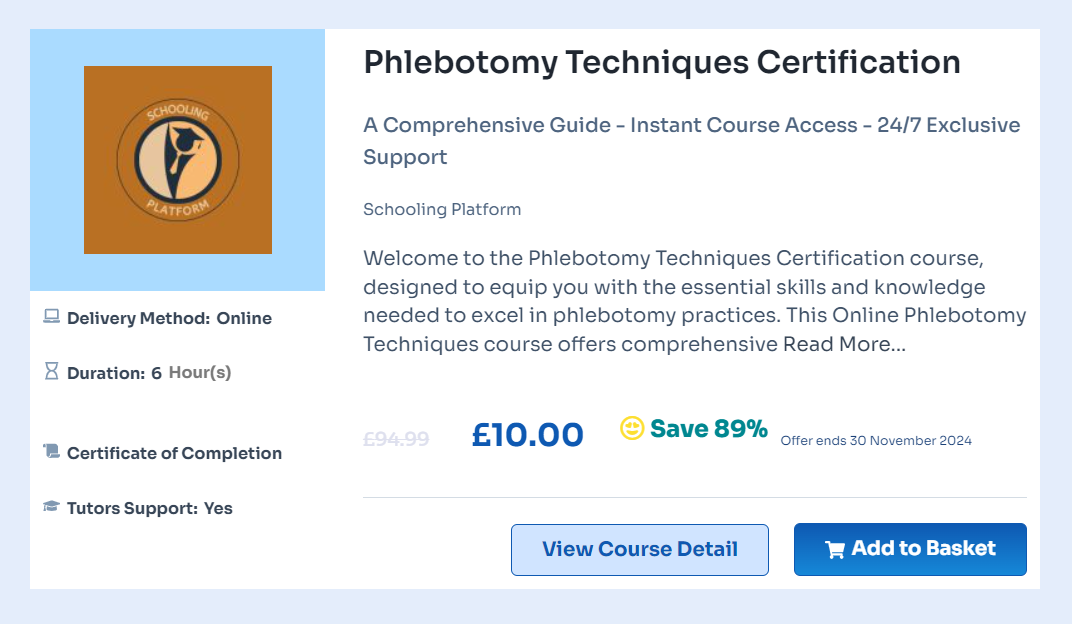This screenshot has height=624, width=1072.
Task: Open Phlebotomy Techniques Certification title link
Action: click(662, 62)
